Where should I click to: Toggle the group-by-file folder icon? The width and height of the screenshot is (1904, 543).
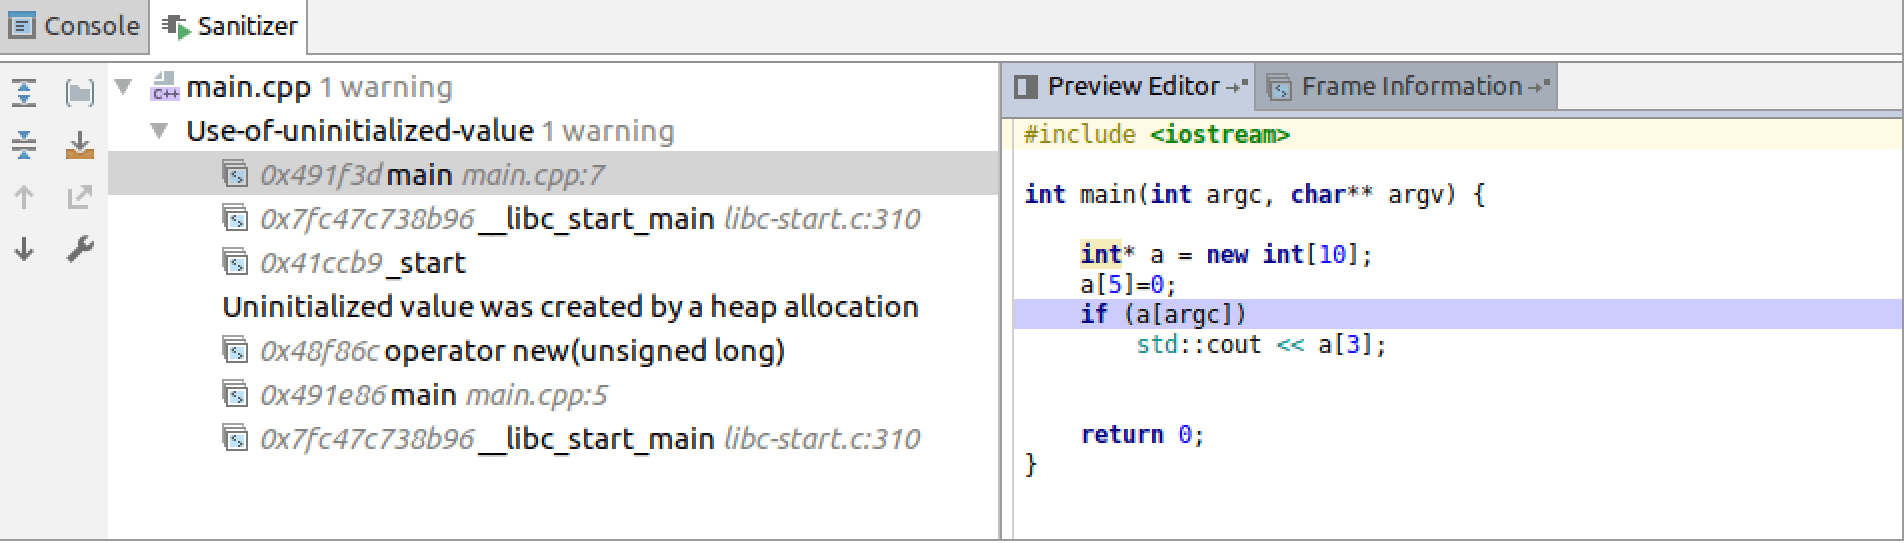click(x=80, y=93)
